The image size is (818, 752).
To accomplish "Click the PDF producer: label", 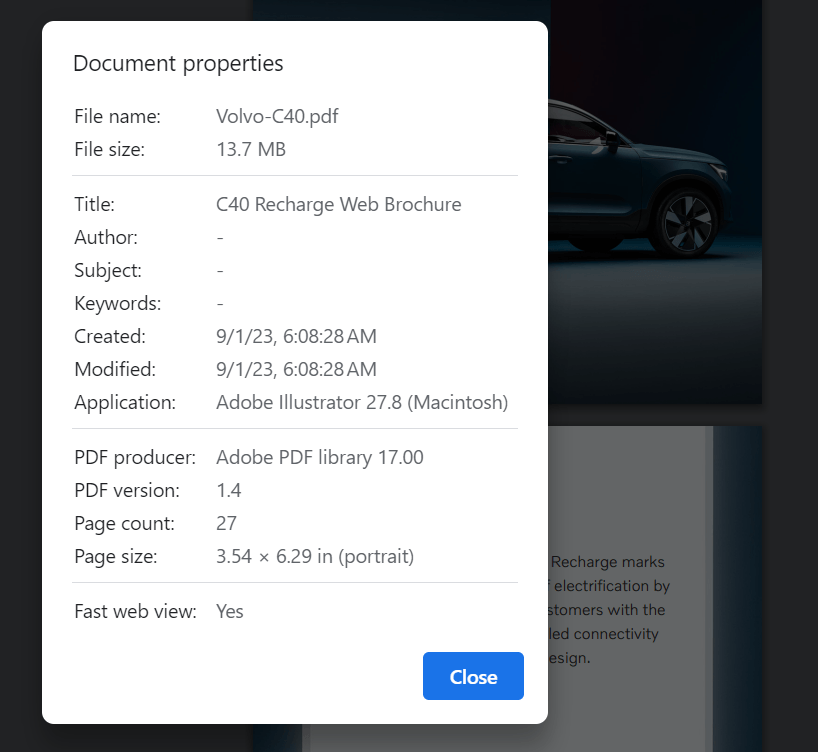I will coord(135,457).
